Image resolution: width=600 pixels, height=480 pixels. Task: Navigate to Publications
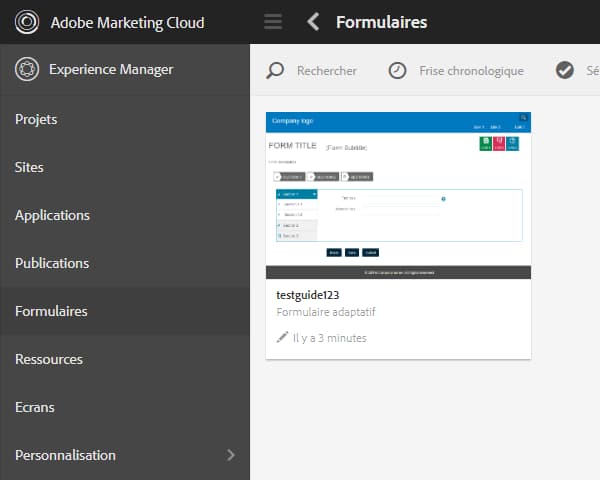tap(52, 263)
